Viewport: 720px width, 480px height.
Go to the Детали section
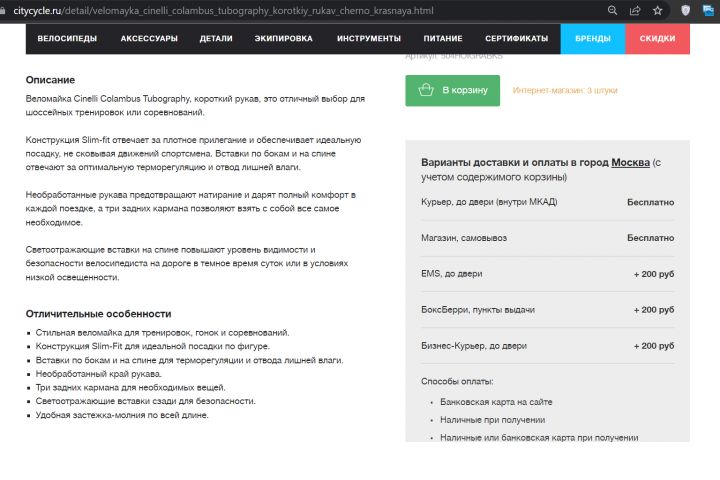click(x=216, y=38)
